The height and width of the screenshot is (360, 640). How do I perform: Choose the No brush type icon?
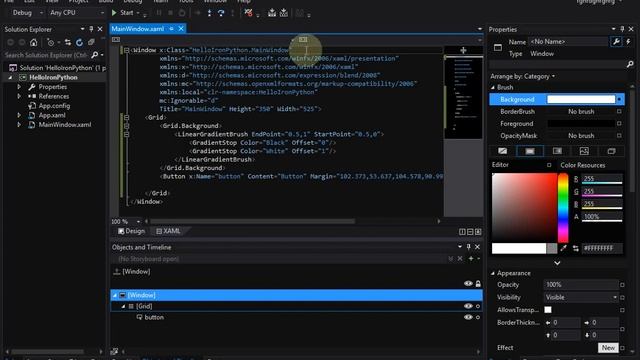tap(502, 151)
